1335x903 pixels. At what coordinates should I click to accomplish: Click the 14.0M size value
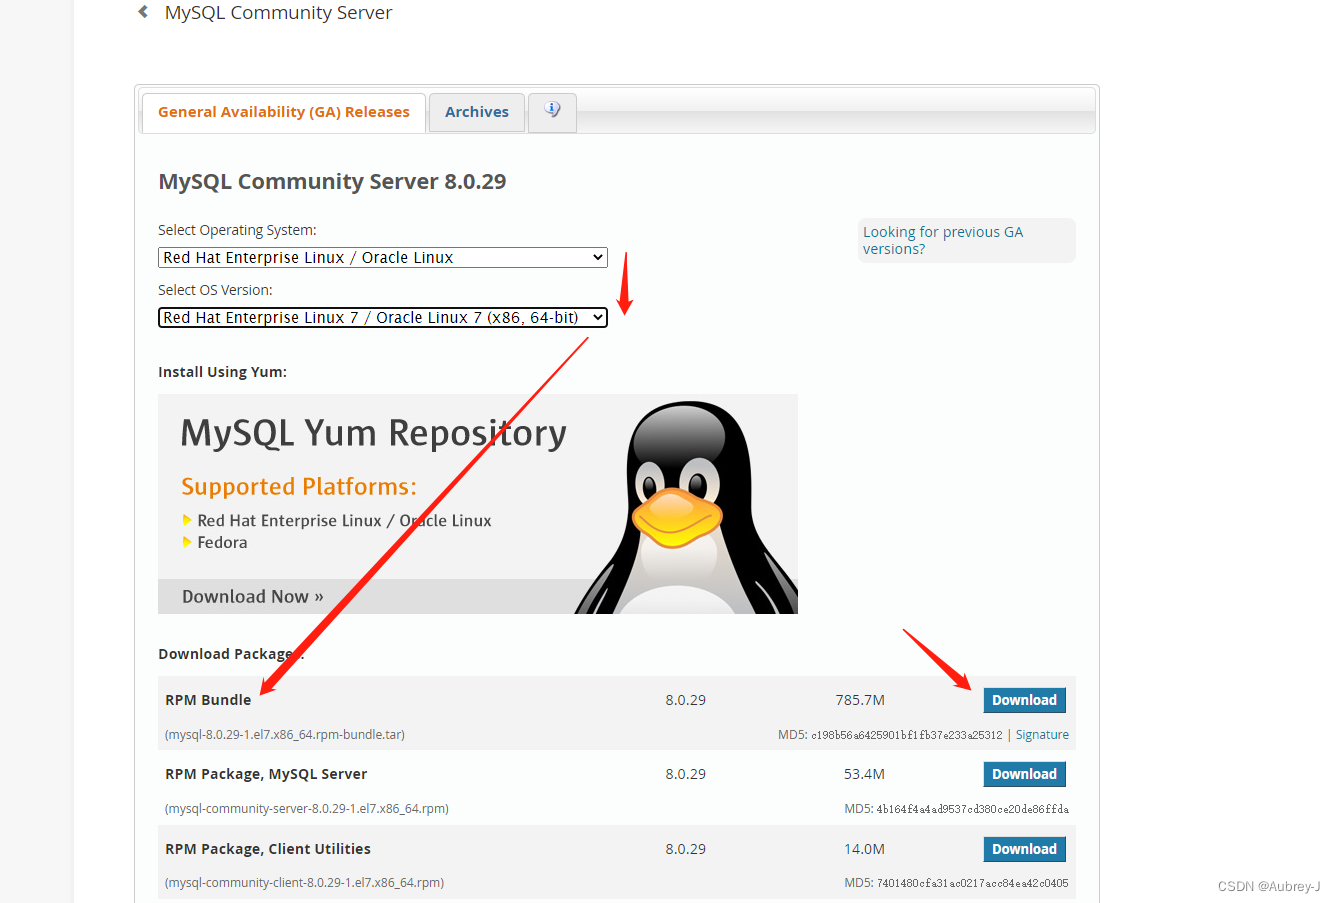[x=864, y=849]
